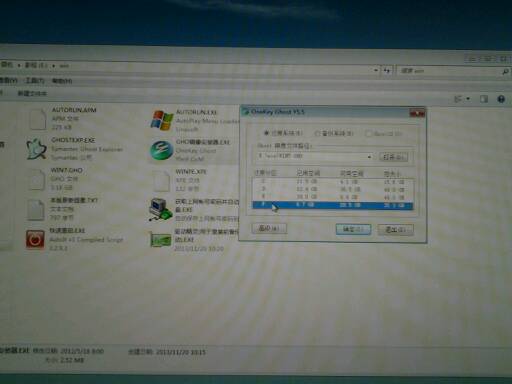512x384 pixels.
Task: Expand the address bar history dropdown
Action: (376, 70)
